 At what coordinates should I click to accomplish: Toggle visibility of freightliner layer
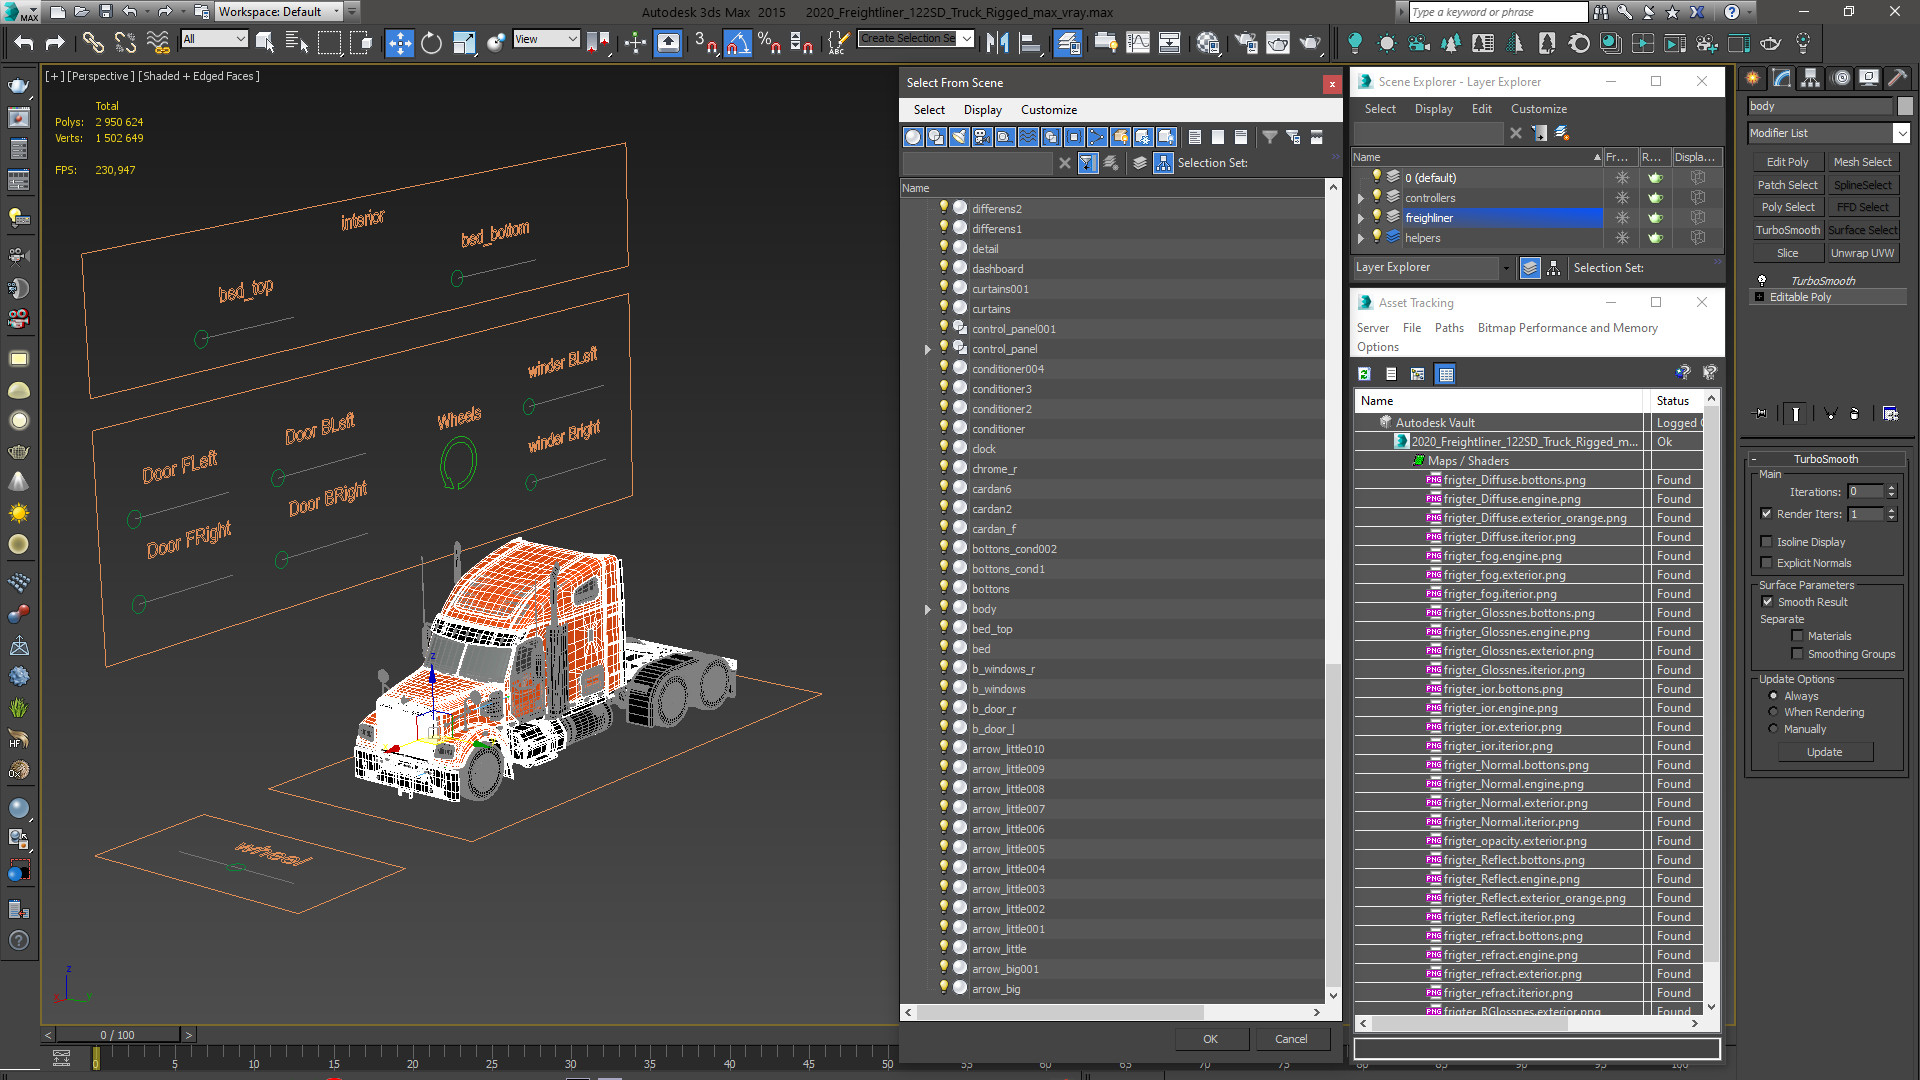pos(1377,218)
